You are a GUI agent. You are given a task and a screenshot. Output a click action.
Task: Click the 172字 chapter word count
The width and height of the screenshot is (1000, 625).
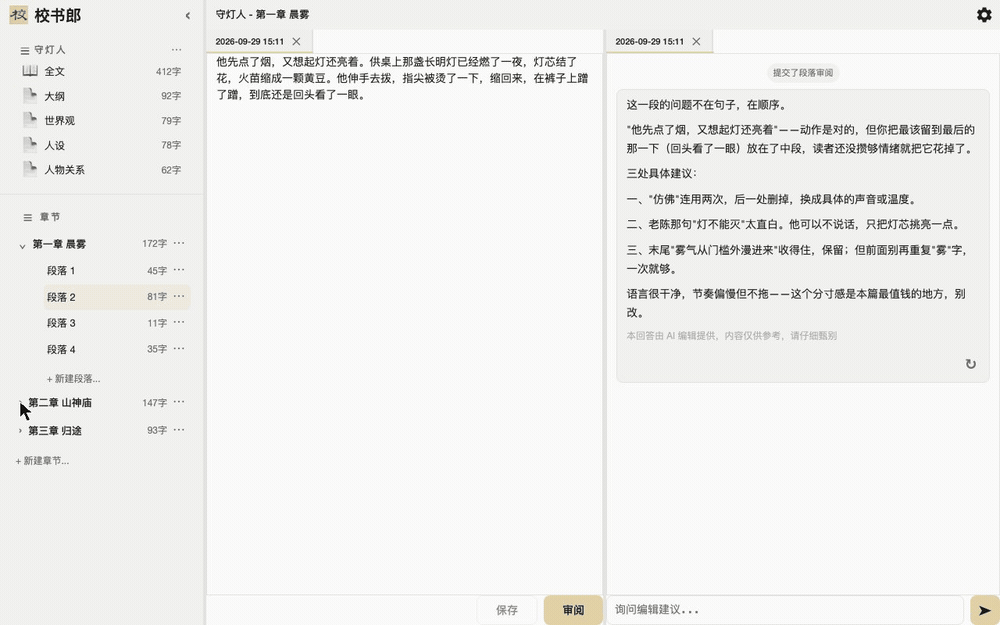(154, 244)
